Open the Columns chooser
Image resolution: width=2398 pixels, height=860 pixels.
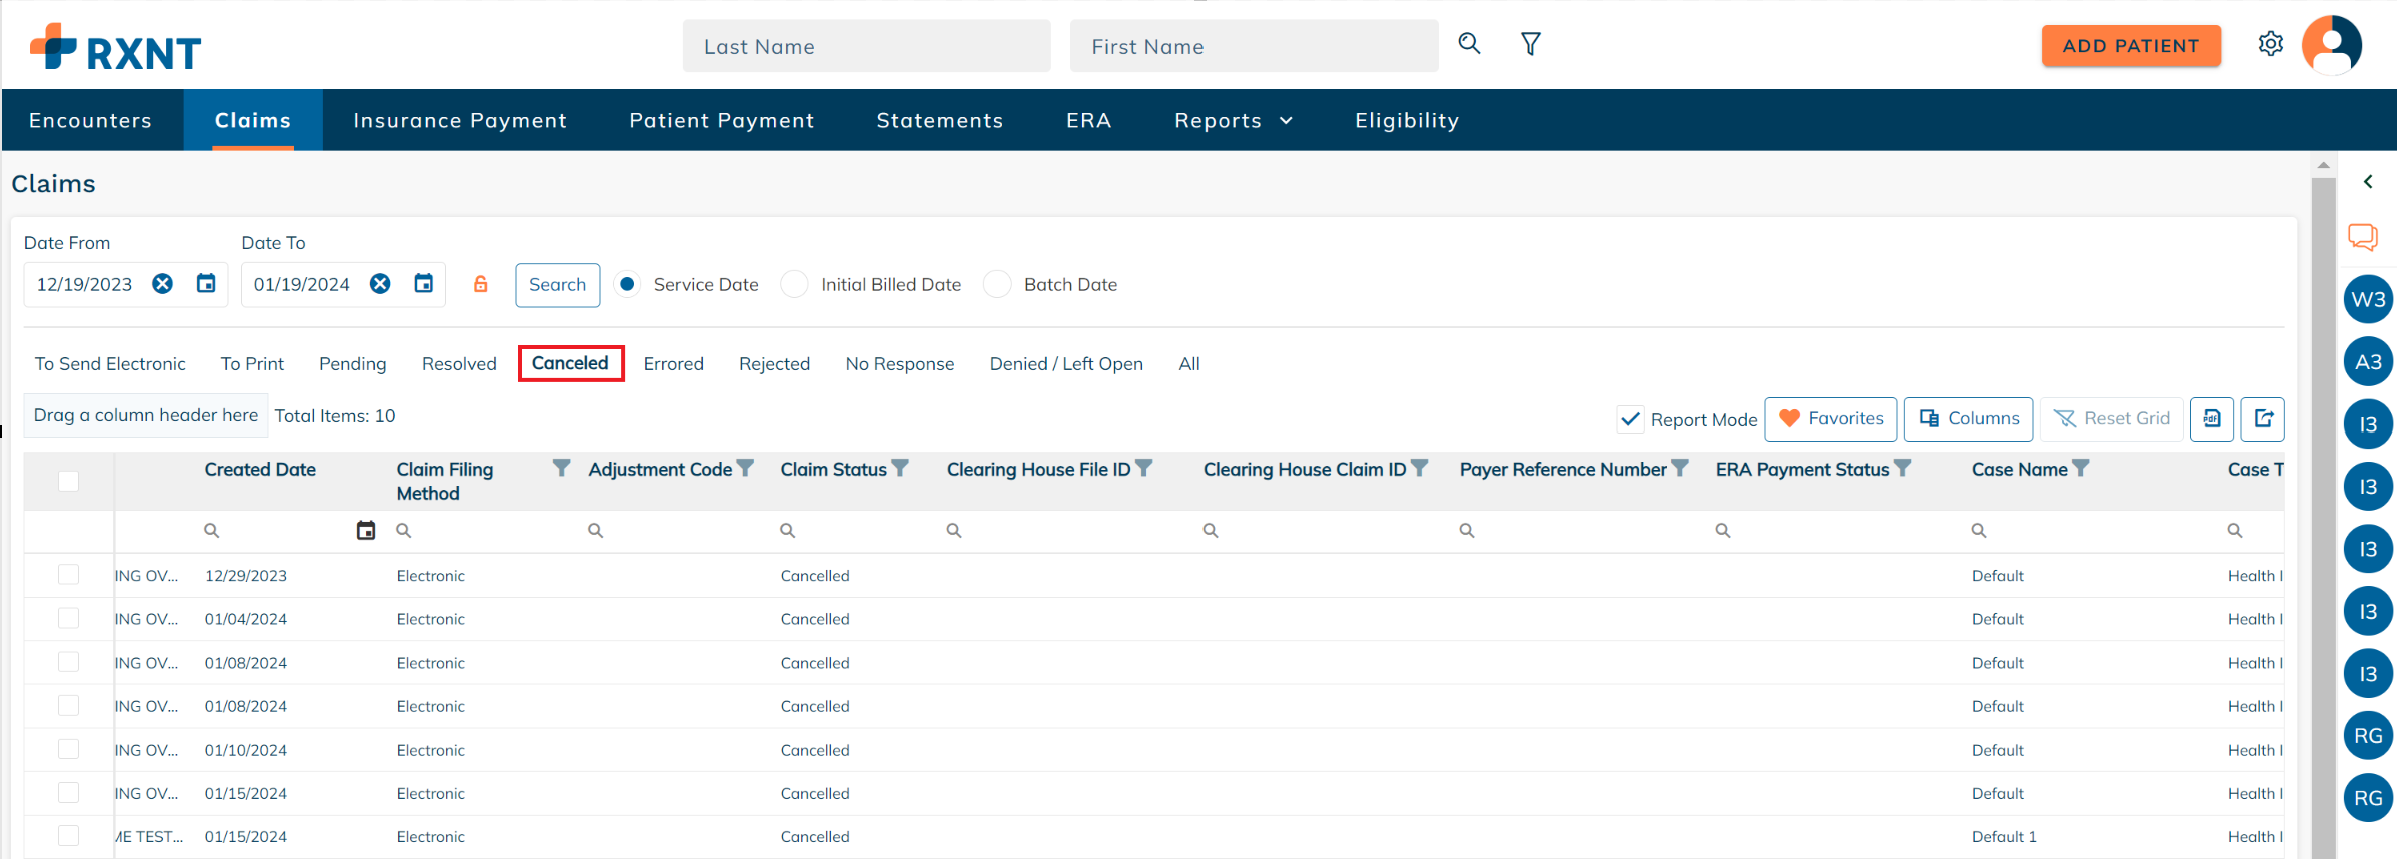pyautogui.click(x=1968, y=419)
